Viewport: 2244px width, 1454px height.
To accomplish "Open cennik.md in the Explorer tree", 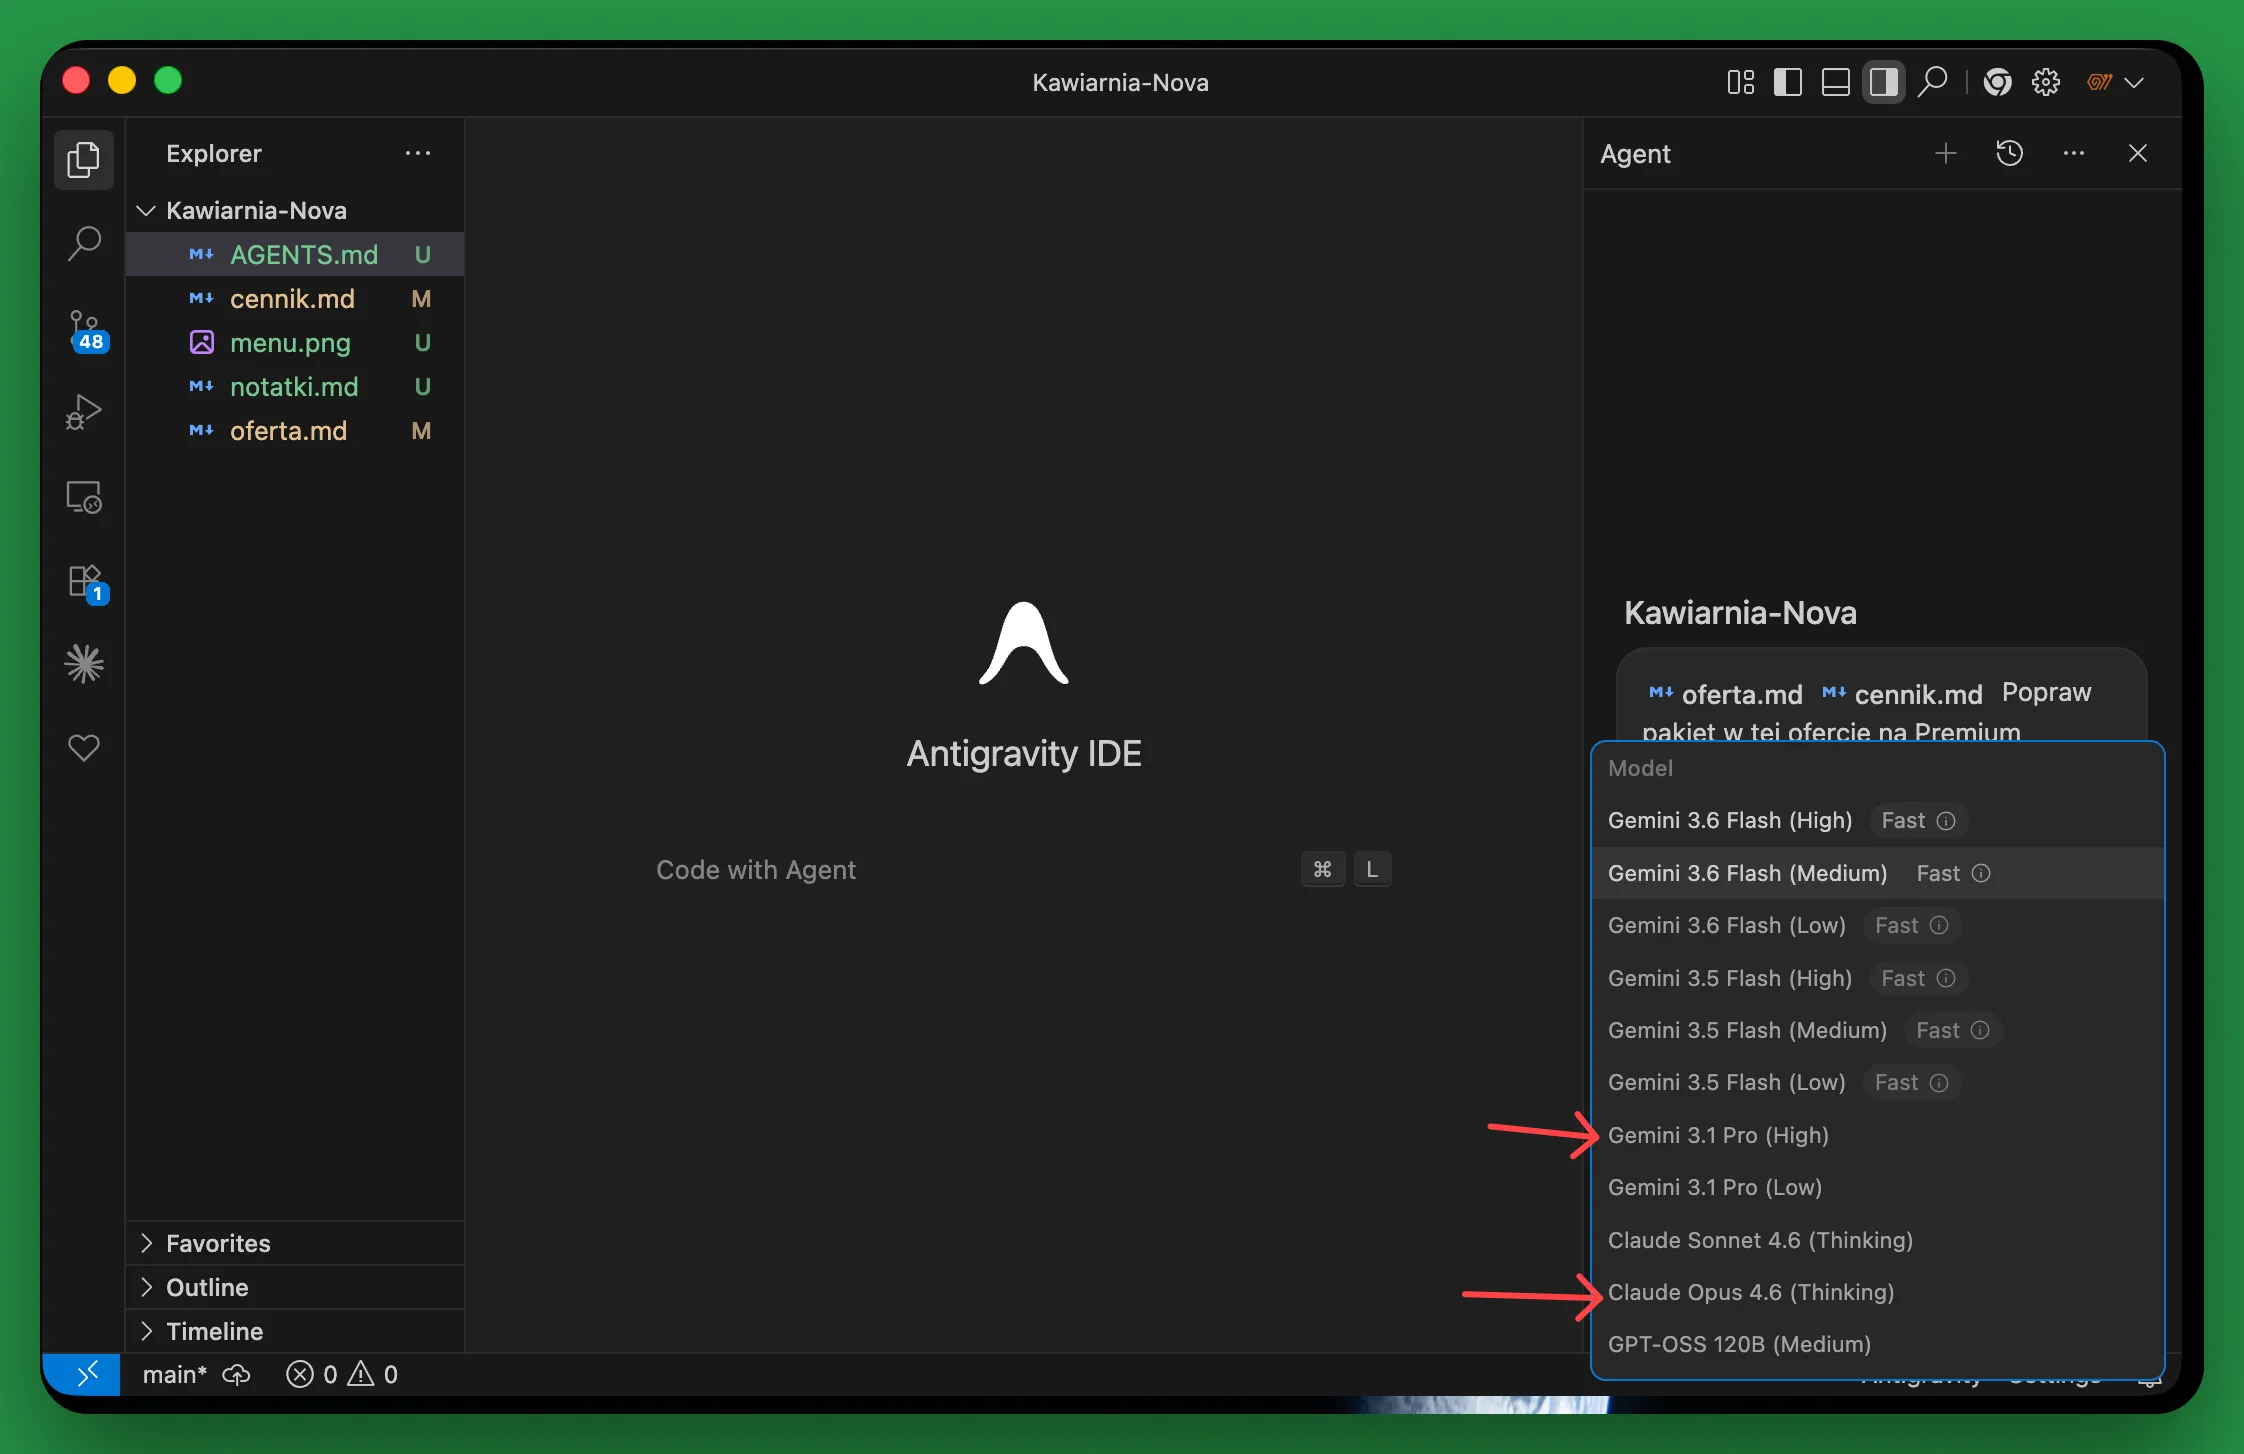I will point(295,298).
